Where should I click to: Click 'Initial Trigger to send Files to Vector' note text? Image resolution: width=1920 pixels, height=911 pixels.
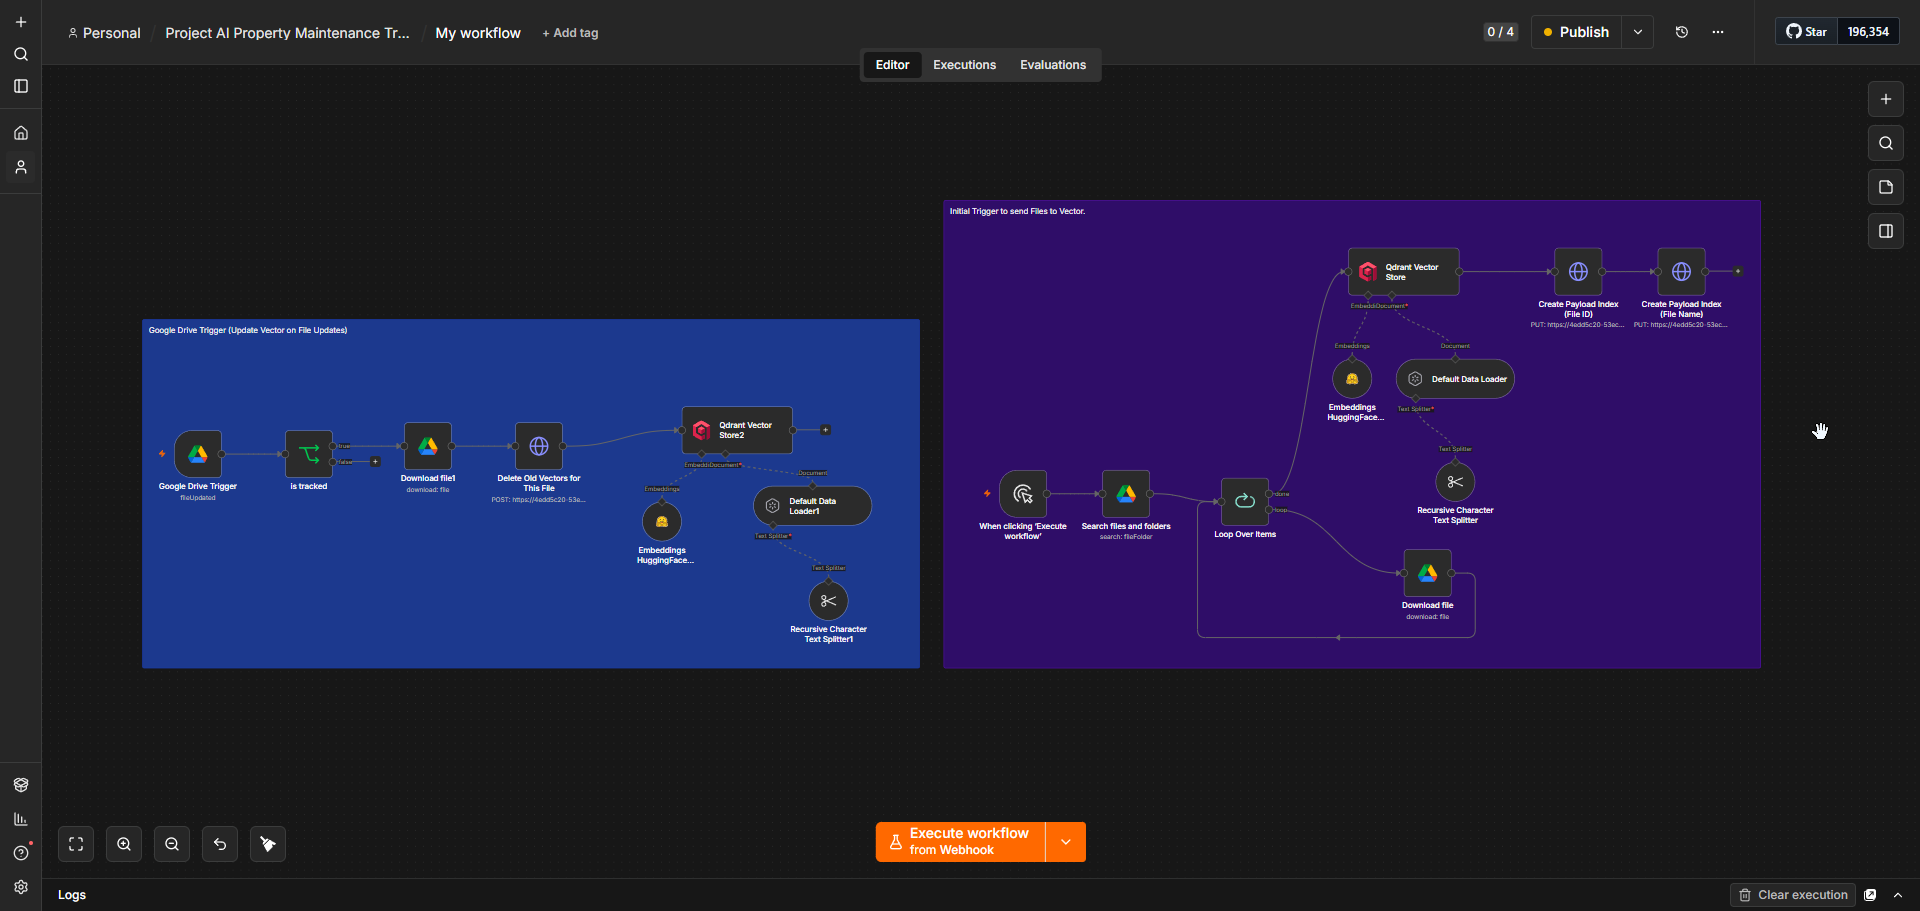pyautogui.click(x=1017, y=211)
